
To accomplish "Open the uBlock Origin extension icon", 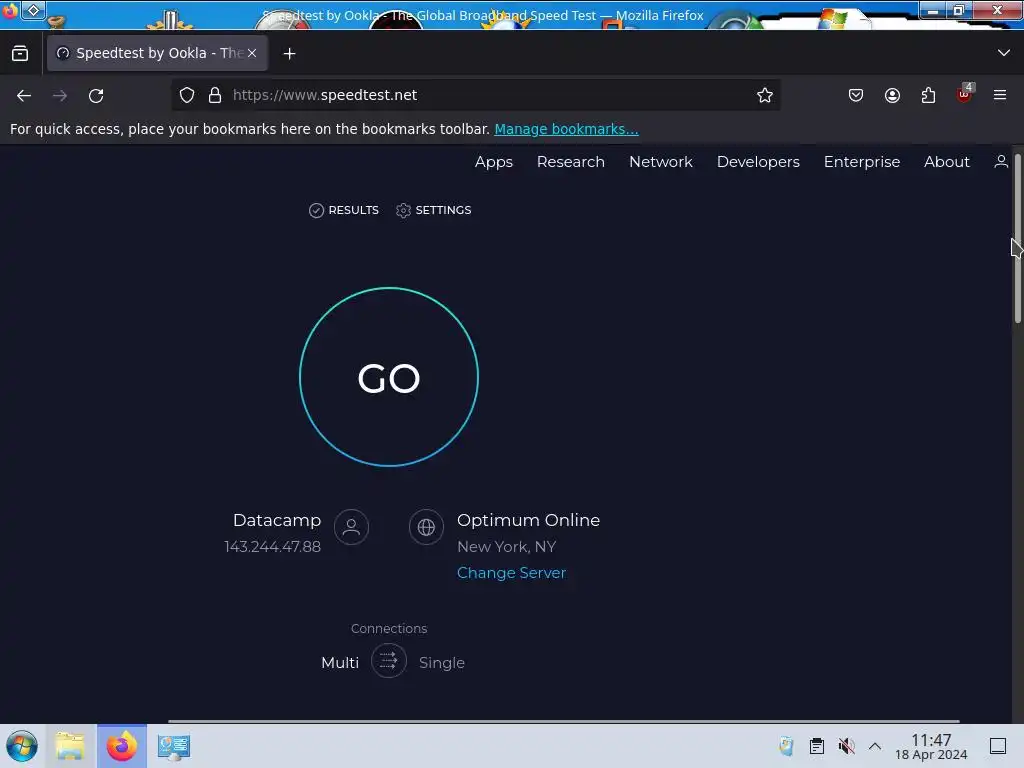I will click(x=965, y=94).
